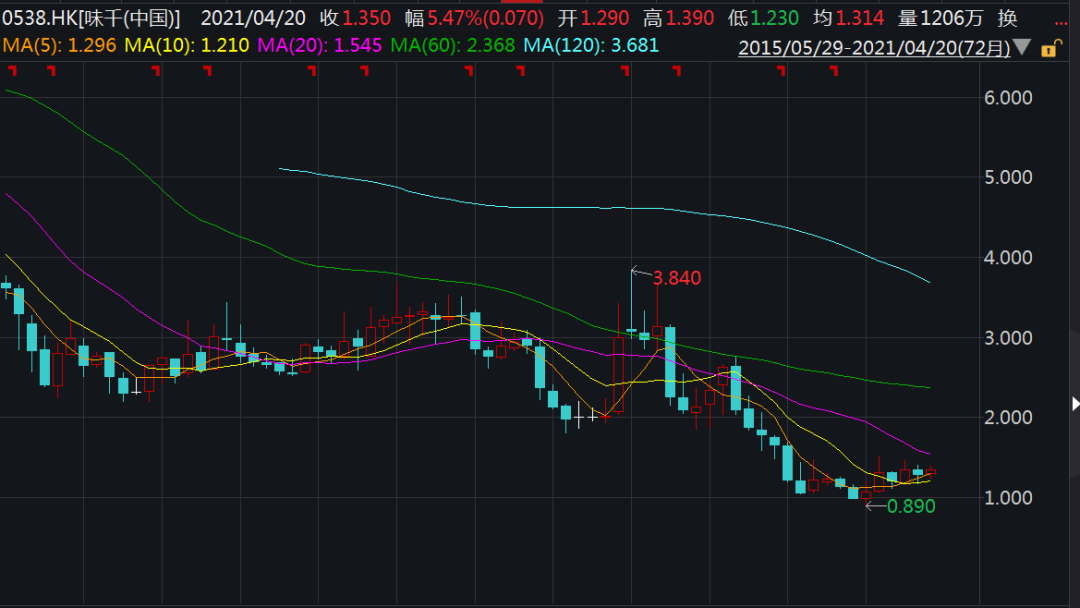Click the 3.840 peak price annotation
Screen dimensions: 1080x608
point(676,278)
